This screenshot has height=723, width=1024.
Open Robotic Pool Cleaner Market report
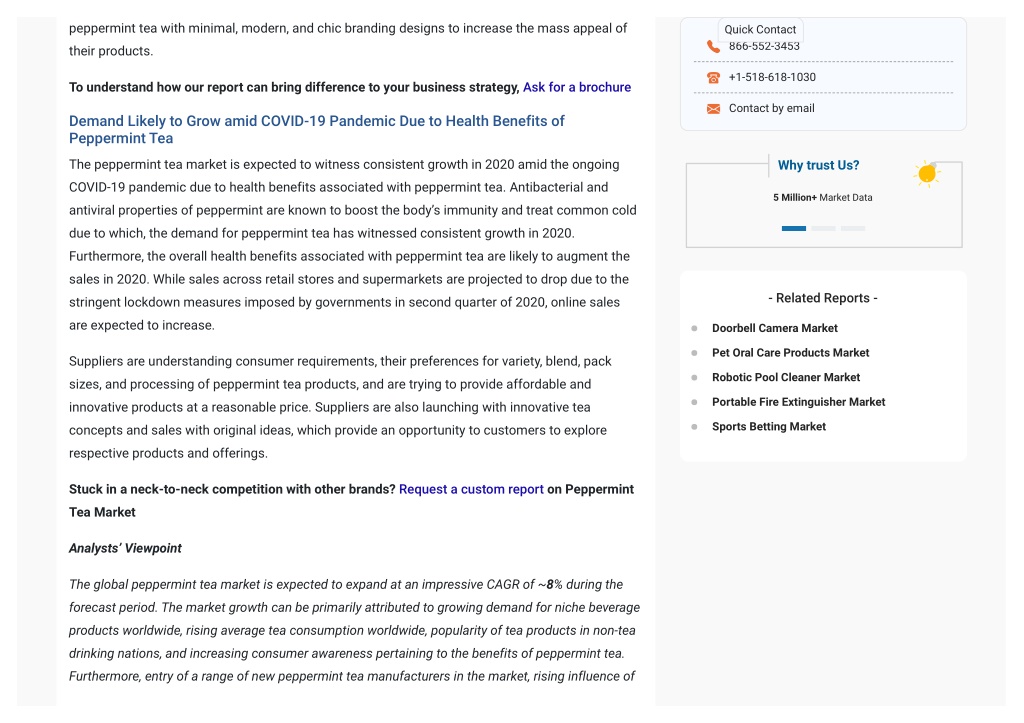pos(786,378)
